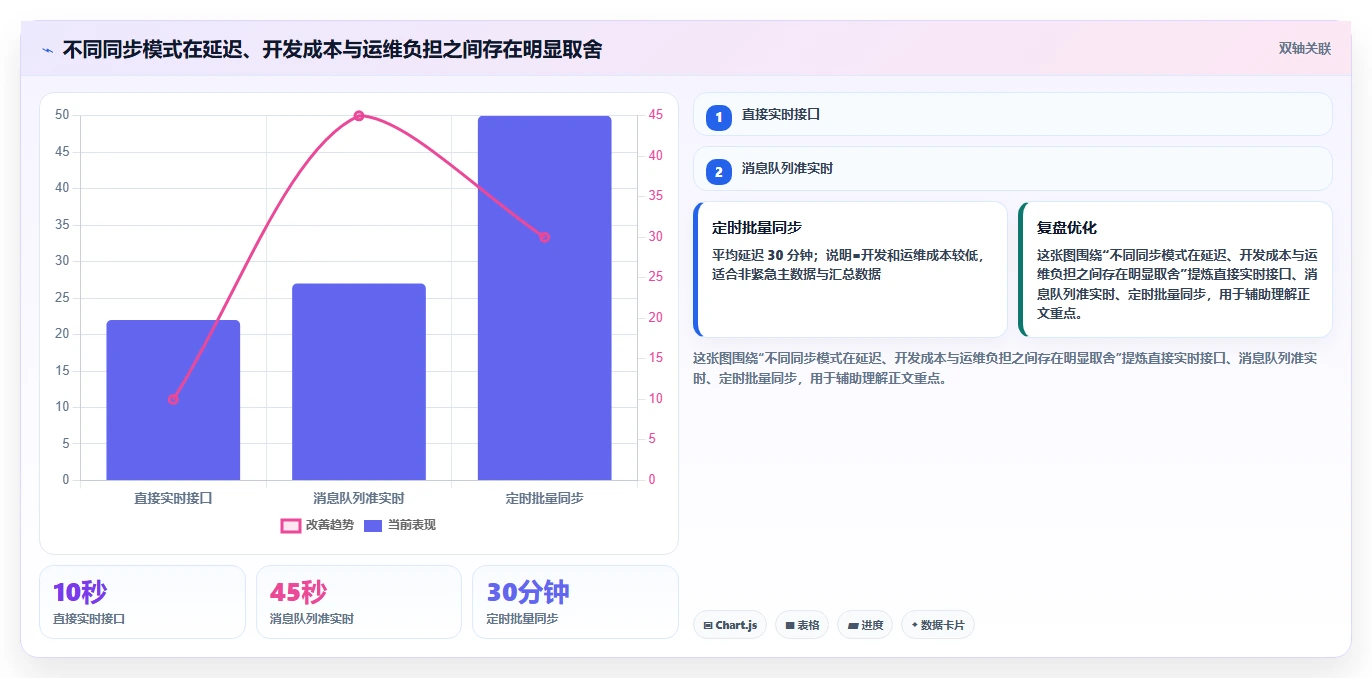The height and width of the screenshot is (678, 1372).
Task: Click the 表格 tag chip
Action: (801, 625)
